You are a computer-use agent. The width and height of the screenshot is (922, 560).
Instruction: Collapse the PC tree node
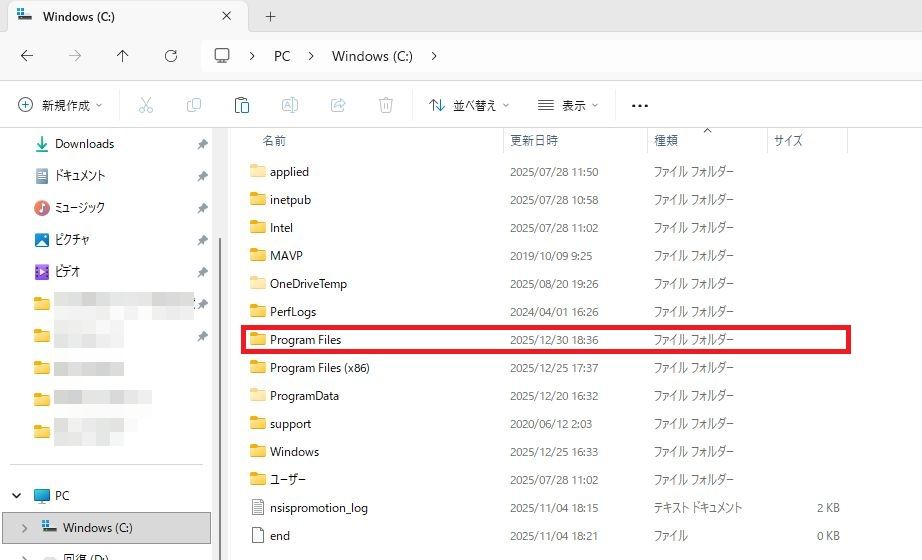point(17,495)
